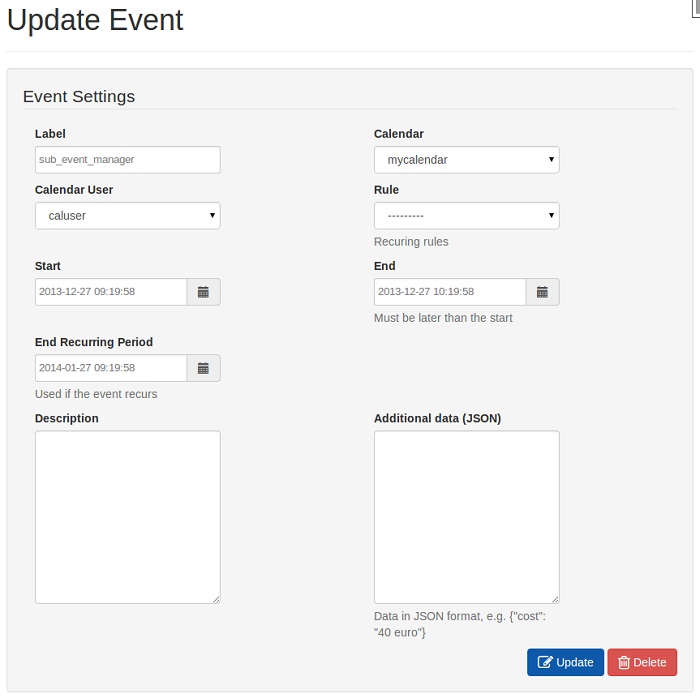Click the 'Must be later than the start' hint
This screenshot has height=698, width=700.
click(x=443, y=318)
